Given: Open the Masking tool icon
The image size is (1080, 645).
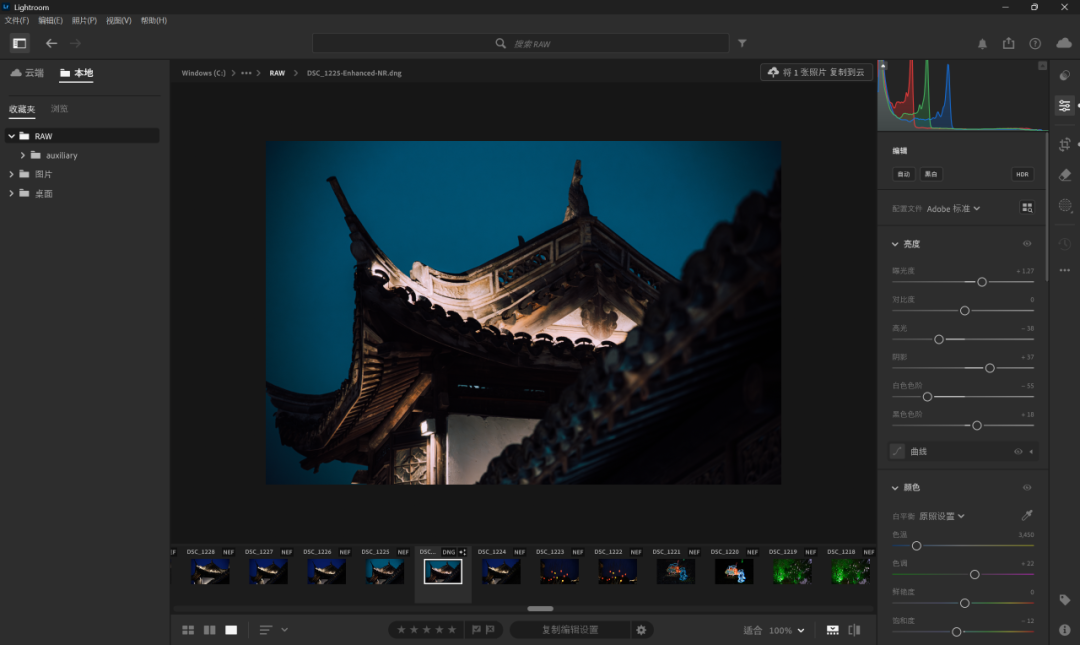Looking at the screenshot, I should (x=1064, y=205).
